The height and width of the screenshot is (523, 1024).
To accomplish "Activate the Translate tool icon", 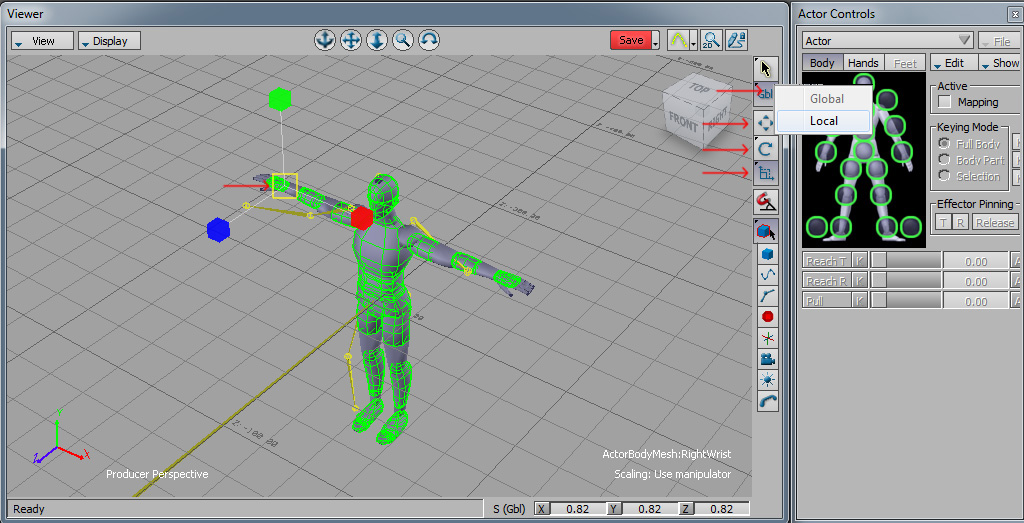I will click(766, 123).
